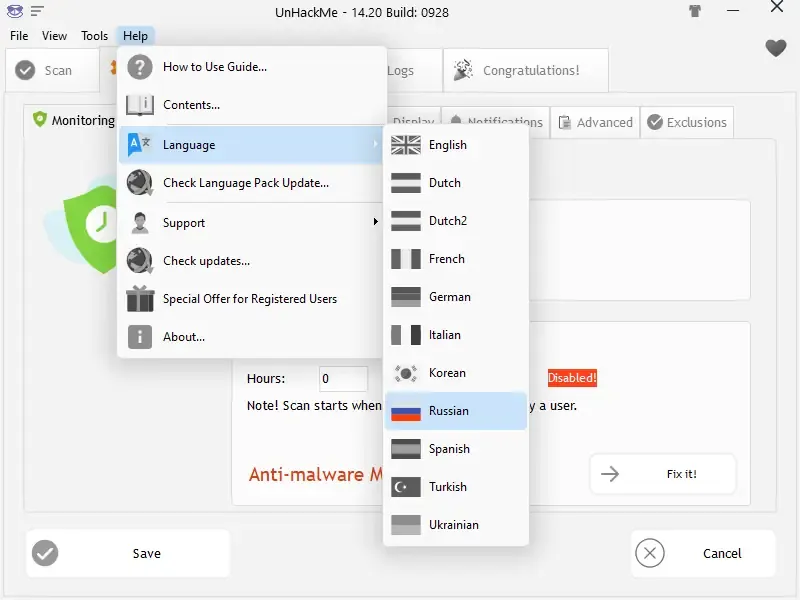Click the Monitoring shield icon
Viewport: 800px width, 600px height.
pyautogui.click(x=40, y=119)
